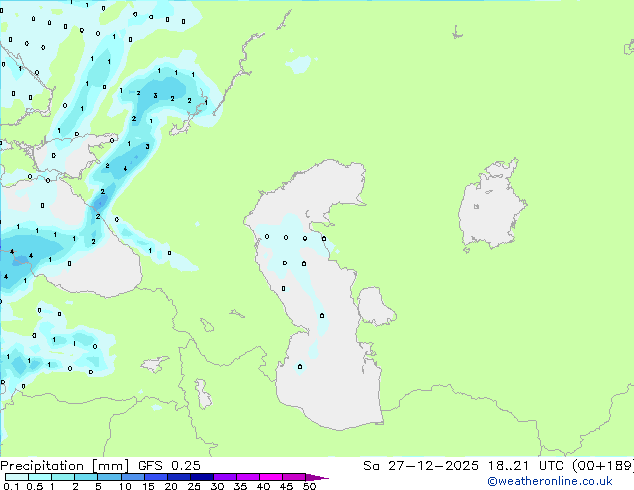This screenshot has height=490, width=634.
Task: Pick the 40–45 mm magenta legend box
Action: (x=271, y=477)
